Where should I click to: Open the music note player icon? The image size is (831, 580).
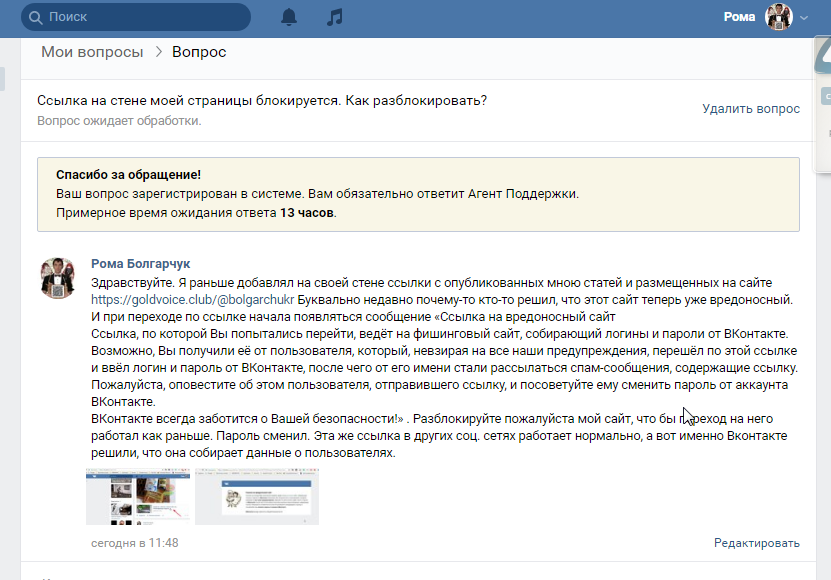(334, 17)
